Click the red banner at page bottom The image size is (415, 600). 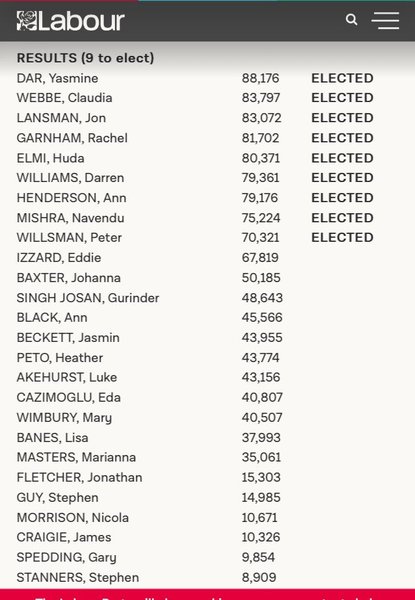pyautogui.click(x=207, y=595)
